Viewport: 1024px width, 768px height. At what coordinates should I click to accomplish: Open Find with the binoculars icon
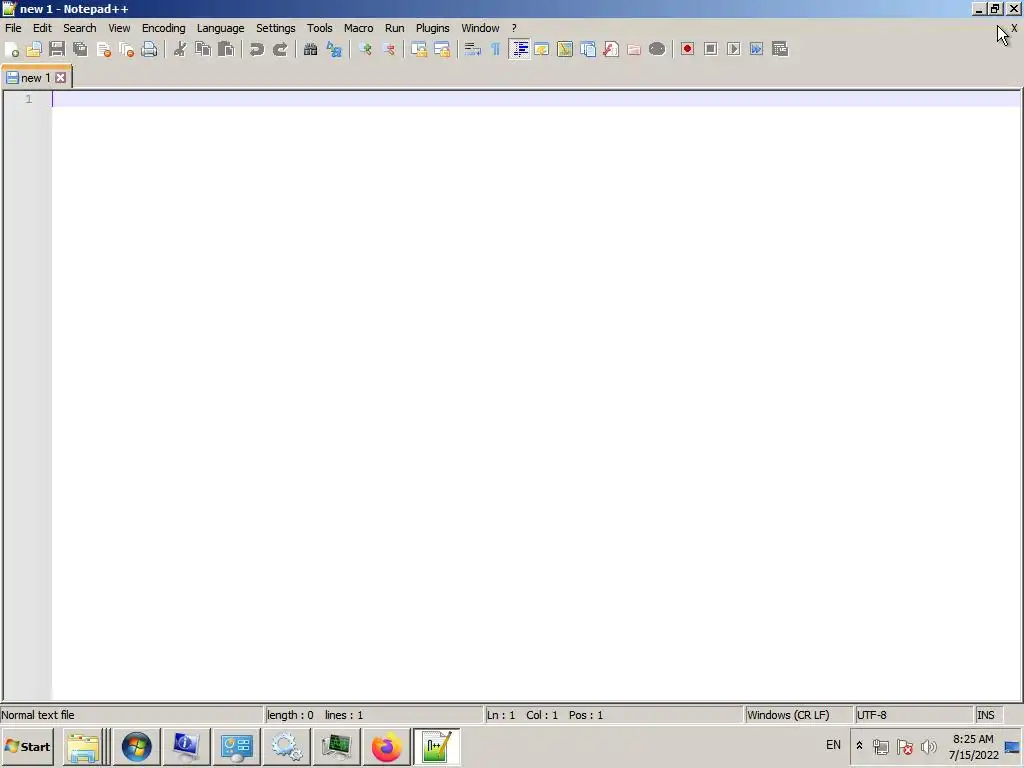pos(310,50)
